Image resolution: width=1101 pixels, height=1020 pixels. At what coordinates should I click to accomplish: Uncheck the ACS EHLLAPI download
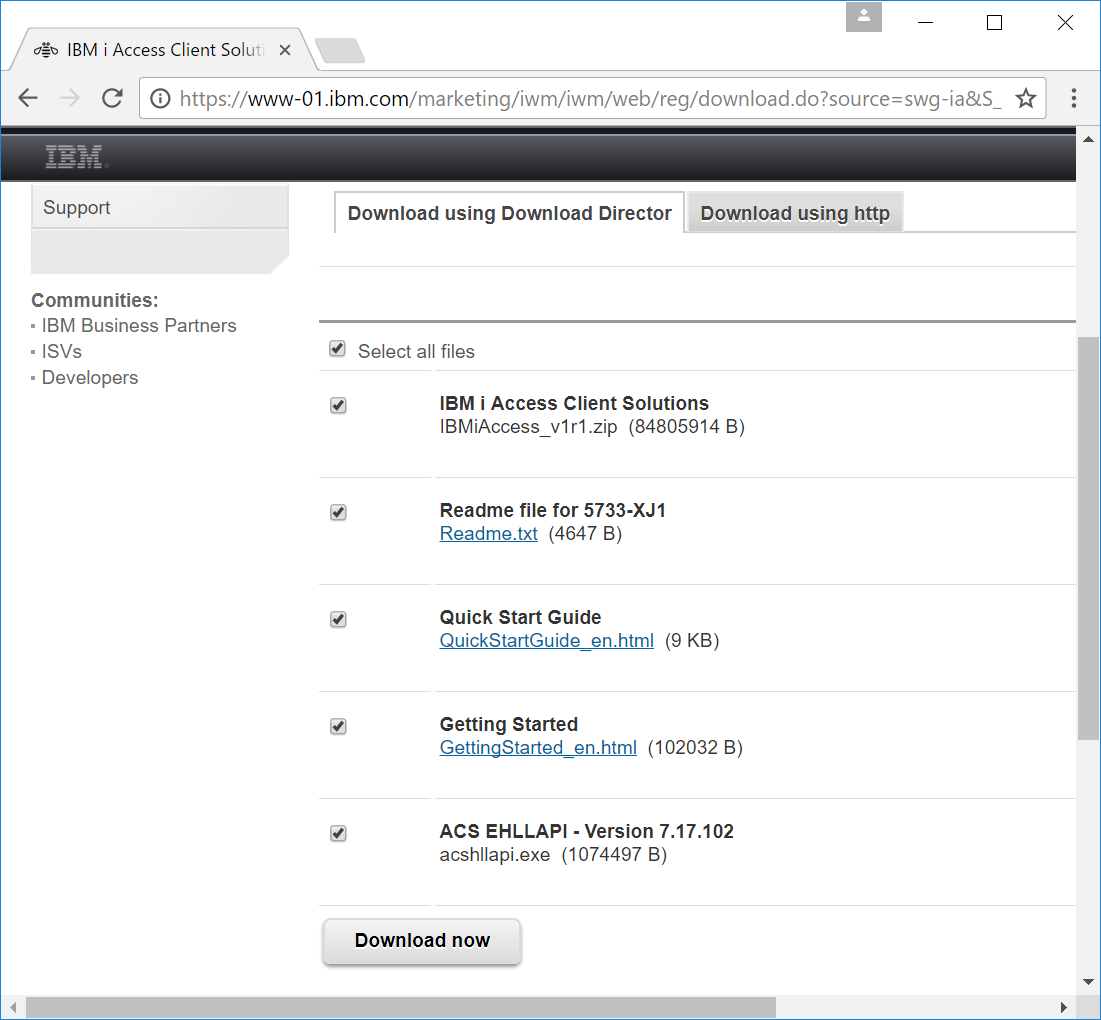click(x=338, y=833)
